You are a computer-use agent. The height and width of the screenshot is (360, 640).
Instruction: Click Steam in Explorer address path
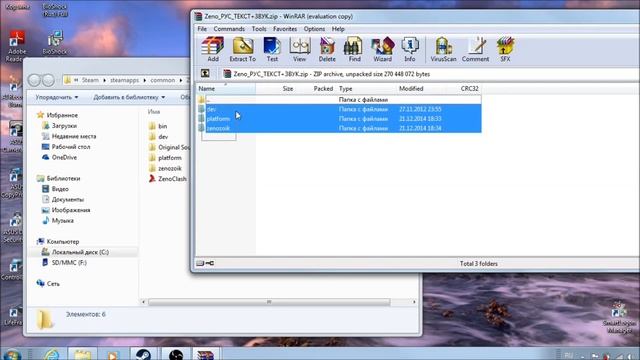[90, 80]
